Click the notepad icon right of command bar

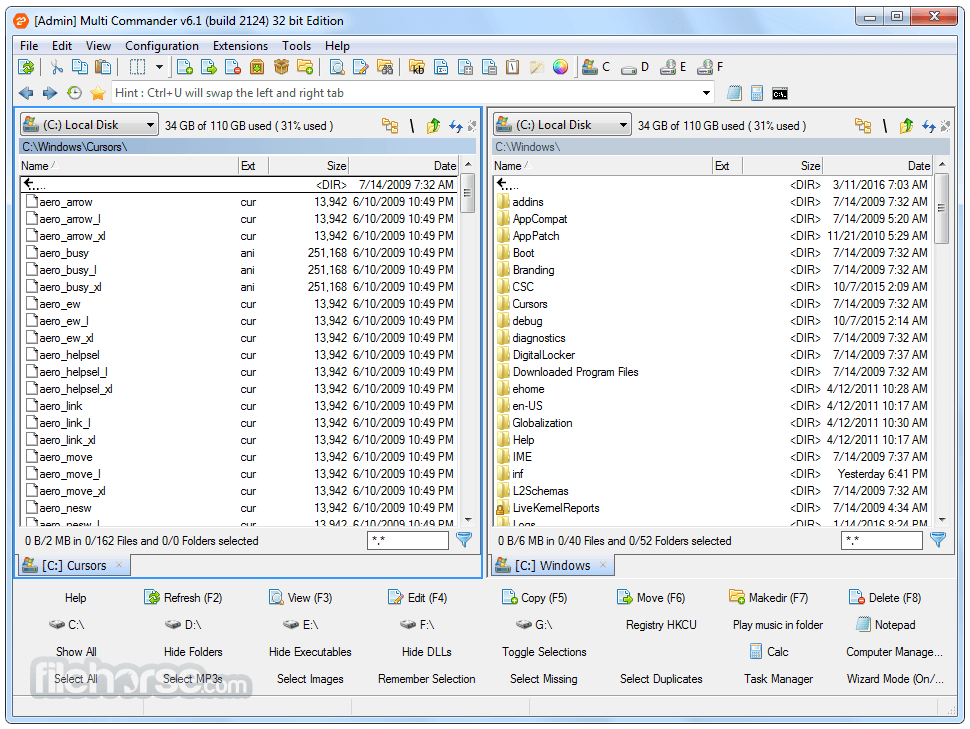pos(734,93)
